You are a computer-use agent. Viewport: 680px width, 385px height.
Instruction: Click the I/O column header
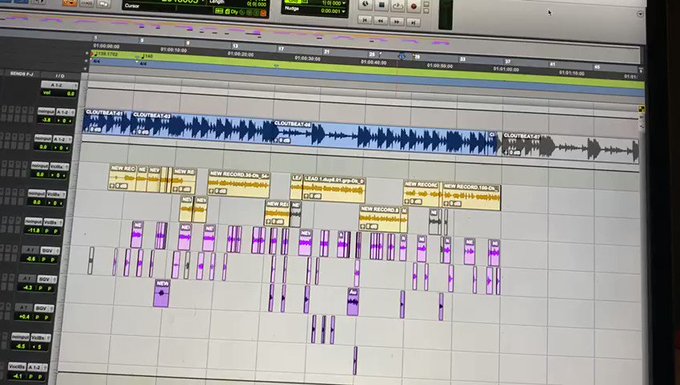(60, 76)
